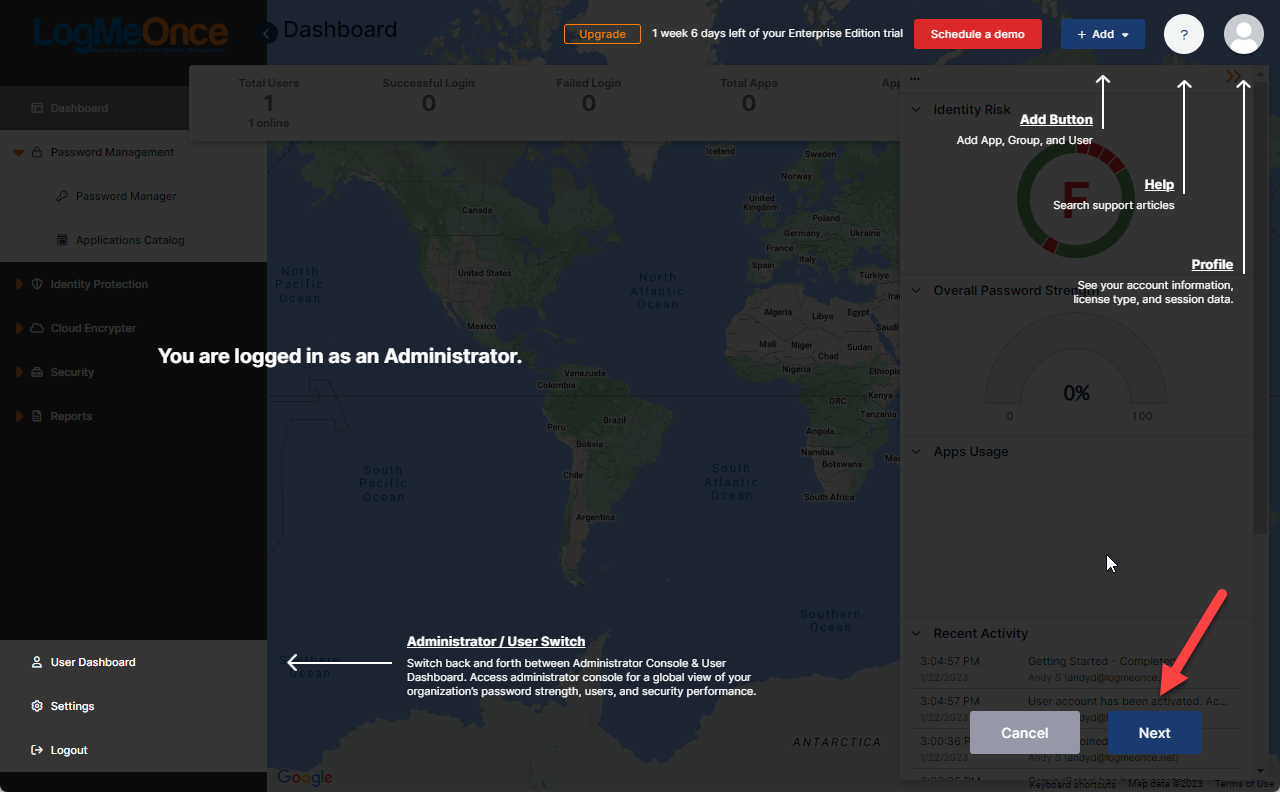Image resolution: width=1280 pixels, height=792 pixels.
Task: Open the Terms of Use map link
Action: tap(1244, 784)
